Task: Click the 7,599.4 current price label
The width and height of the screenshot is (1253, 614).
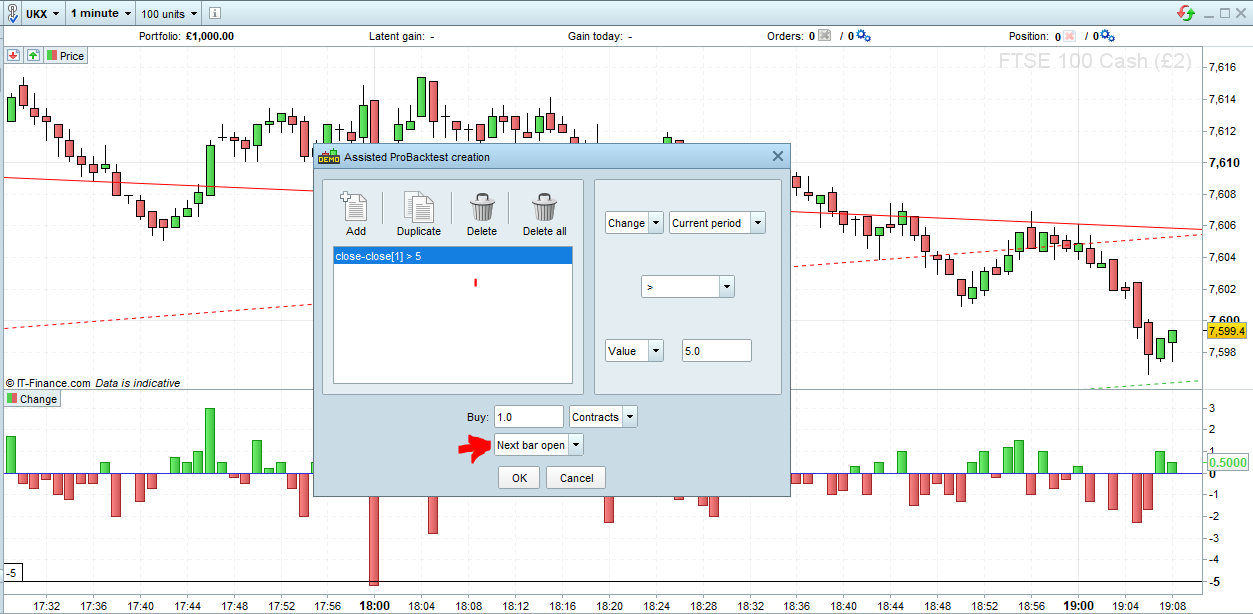Action: (x=1226, y=331)
